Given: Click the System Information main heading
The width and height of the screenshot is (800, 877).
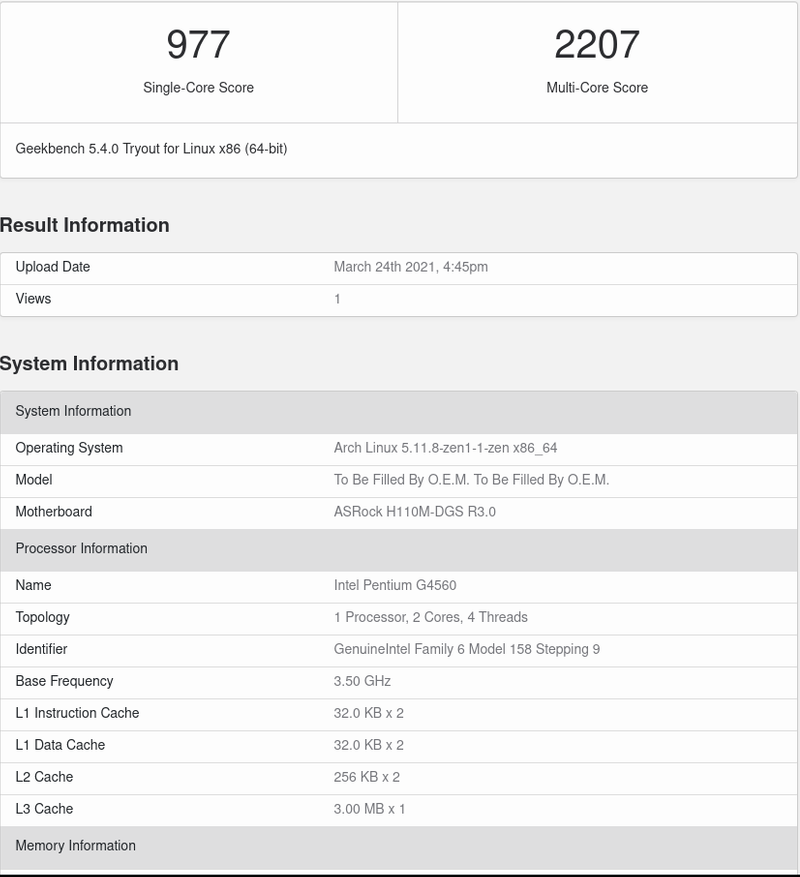Looking at the screenshot, I should click(x=89, y=364).
